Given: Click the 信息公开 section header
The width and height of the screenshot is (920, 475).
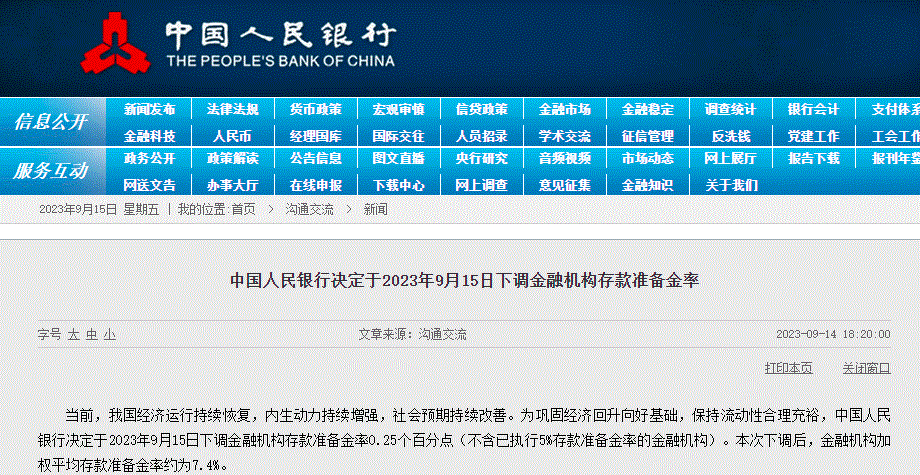Looking at the screenshot, I should 51,122.
